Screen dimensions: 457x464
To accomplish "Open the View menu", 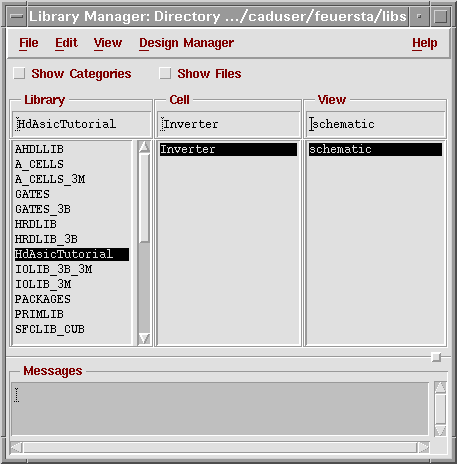I will tap(108, 43).
